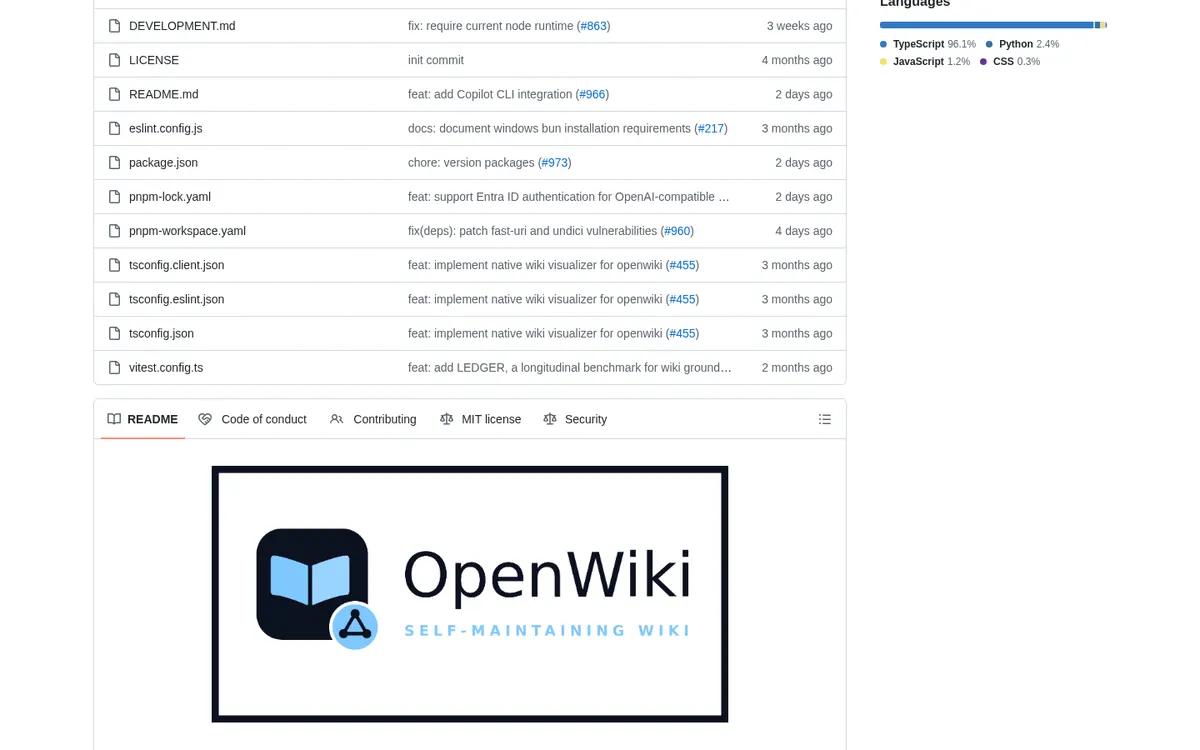
Task: Click file icon beside tsconfig.client.json
Action: pyautogui.click(x=115, y=265)
